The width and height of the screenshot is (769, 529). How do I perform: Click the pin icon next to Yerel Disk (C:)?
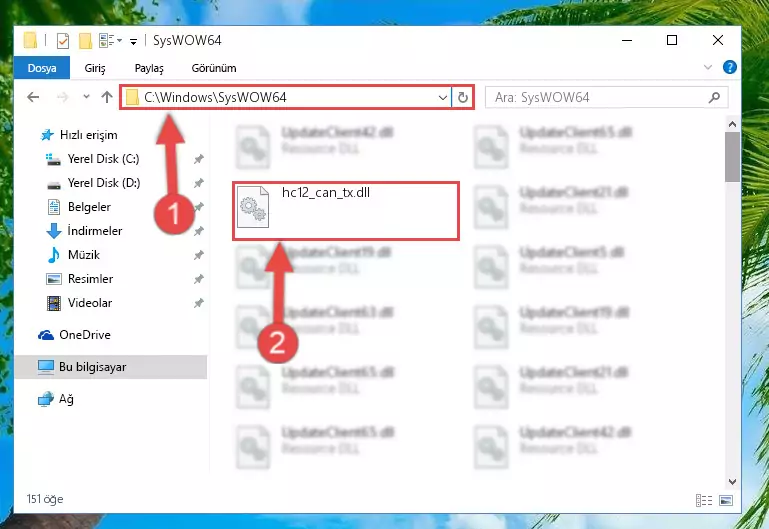click(198, 159)
